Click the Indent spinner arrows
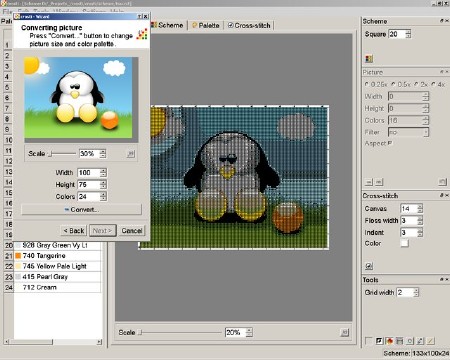 coord(420,233)
